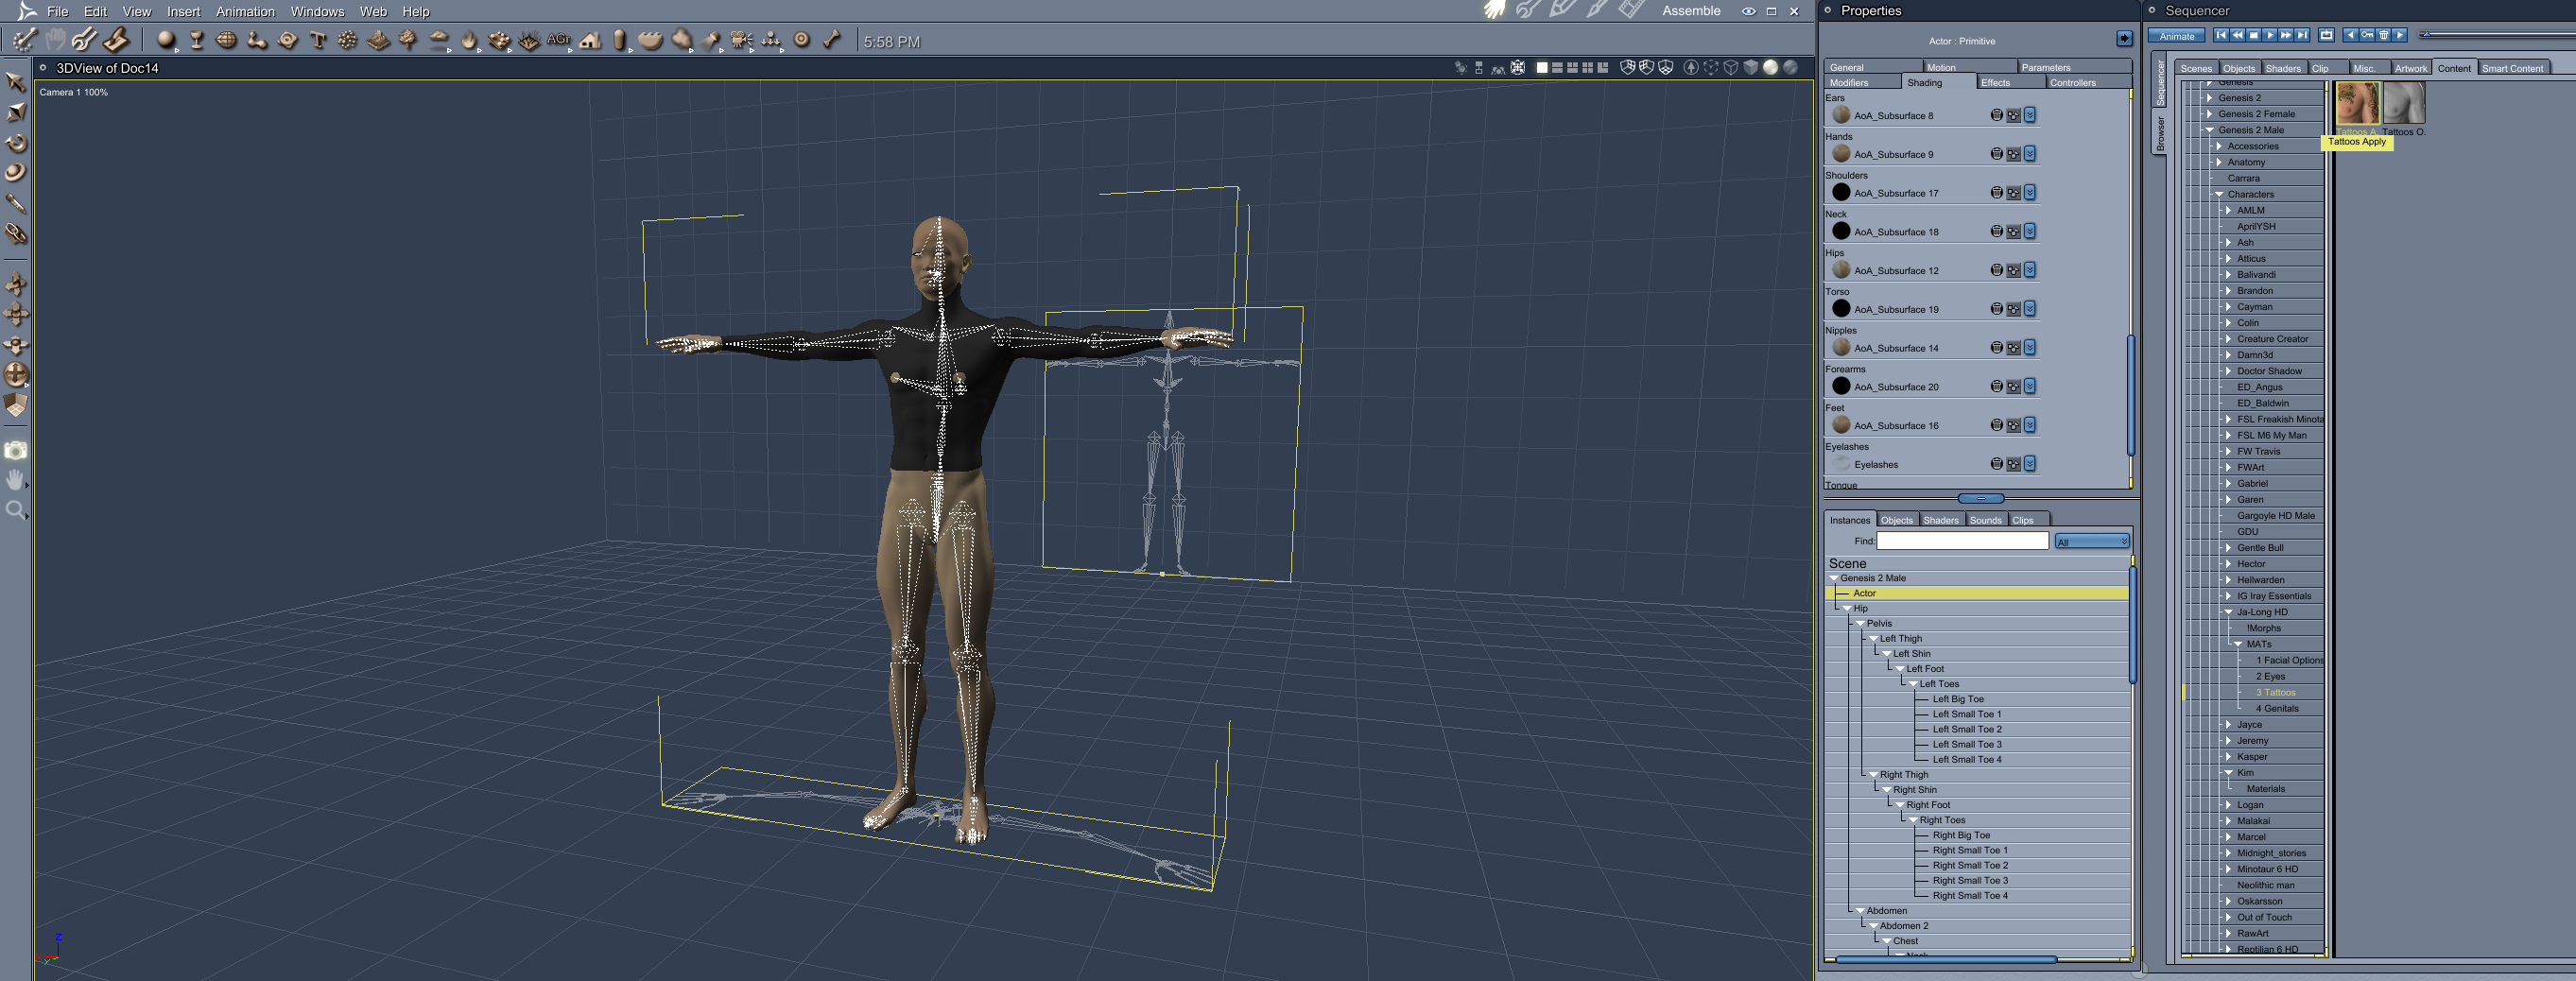Viewport: 2576px width, 981px height.
Task: Click the house icon in top toolbar
Action: click(x=590, y=40)
